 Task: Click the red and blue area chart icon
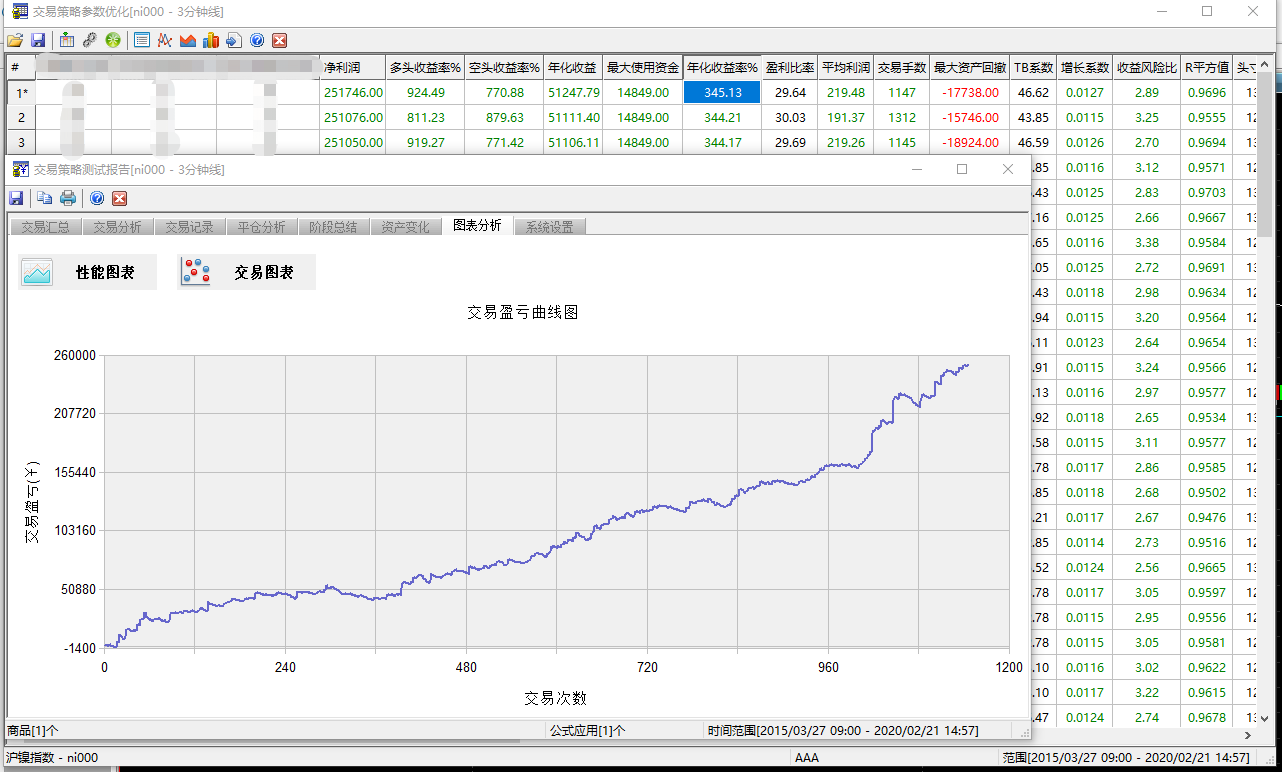click(x=187, y=40)
